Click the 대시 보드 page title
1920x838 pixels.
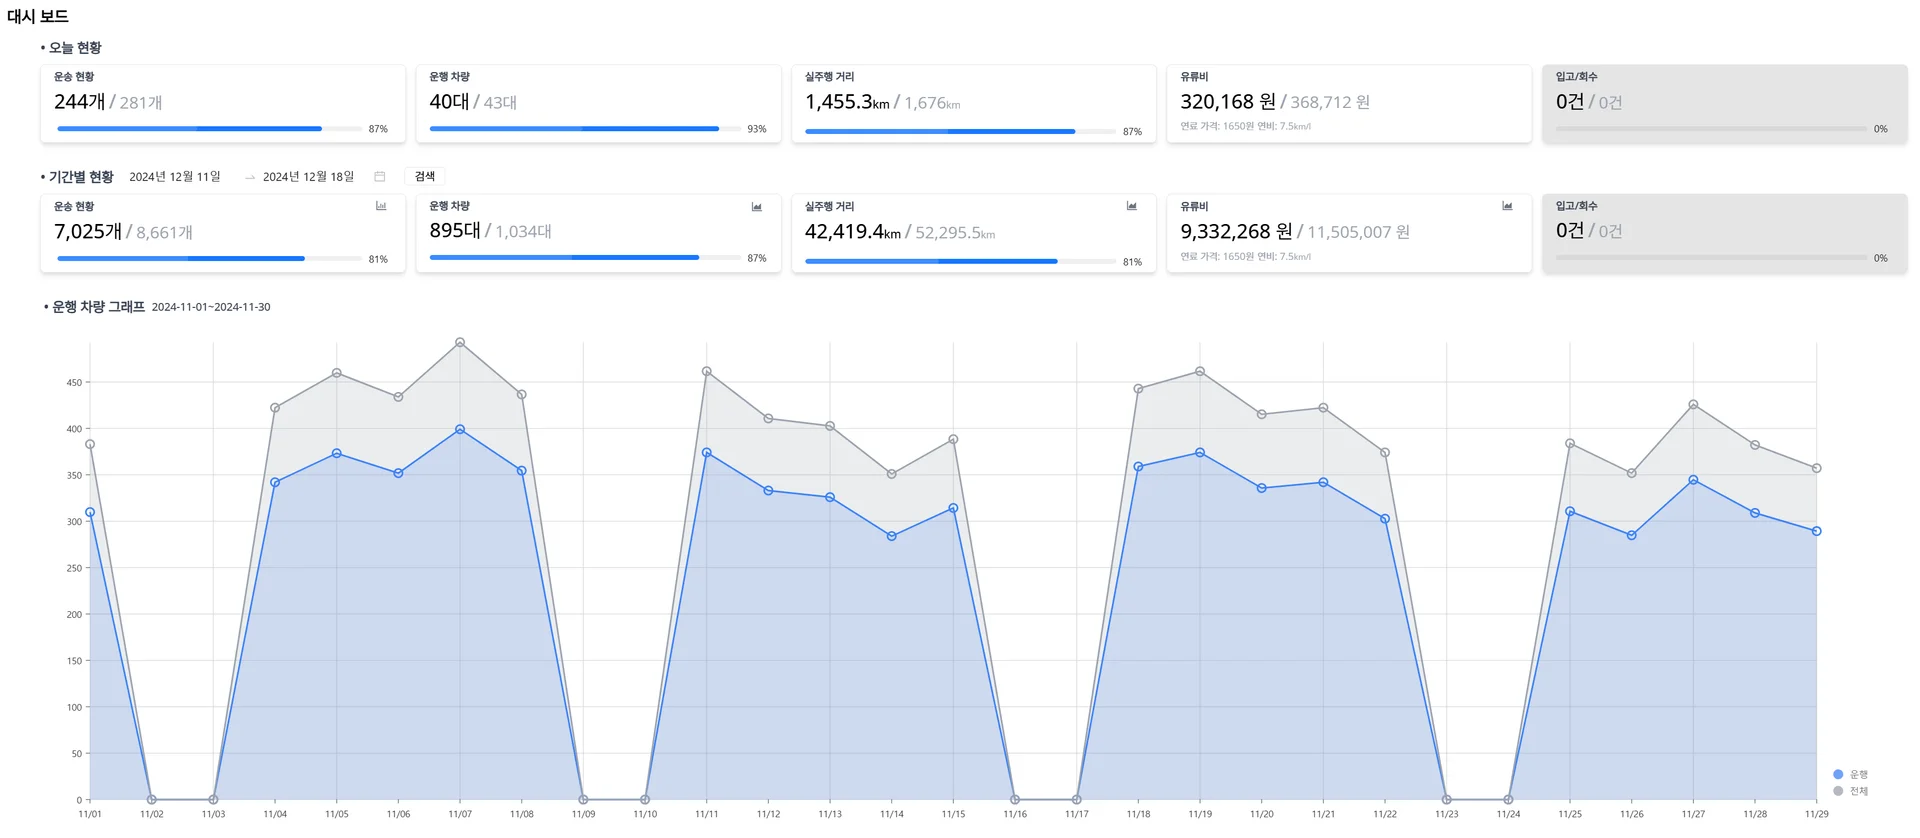tap(38, 16)
